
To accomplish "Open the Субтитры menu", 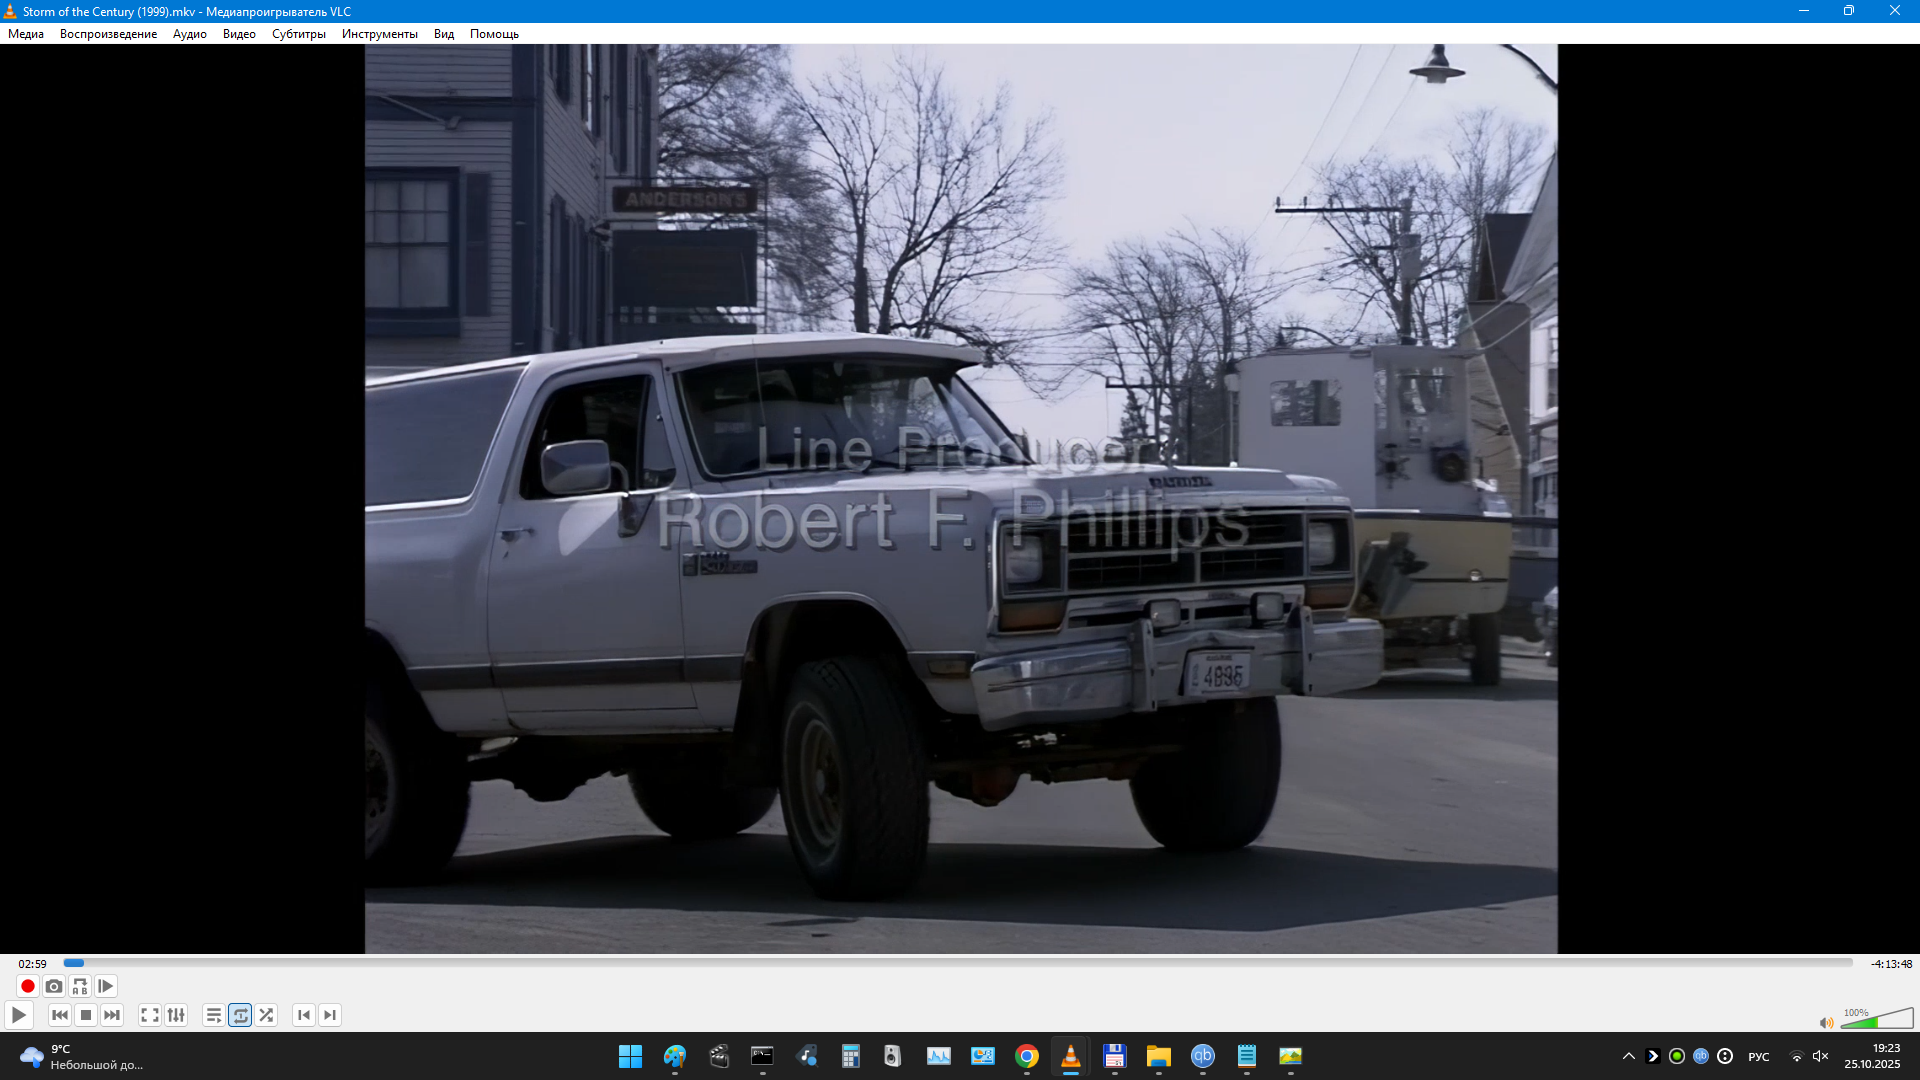I will 298,34.
